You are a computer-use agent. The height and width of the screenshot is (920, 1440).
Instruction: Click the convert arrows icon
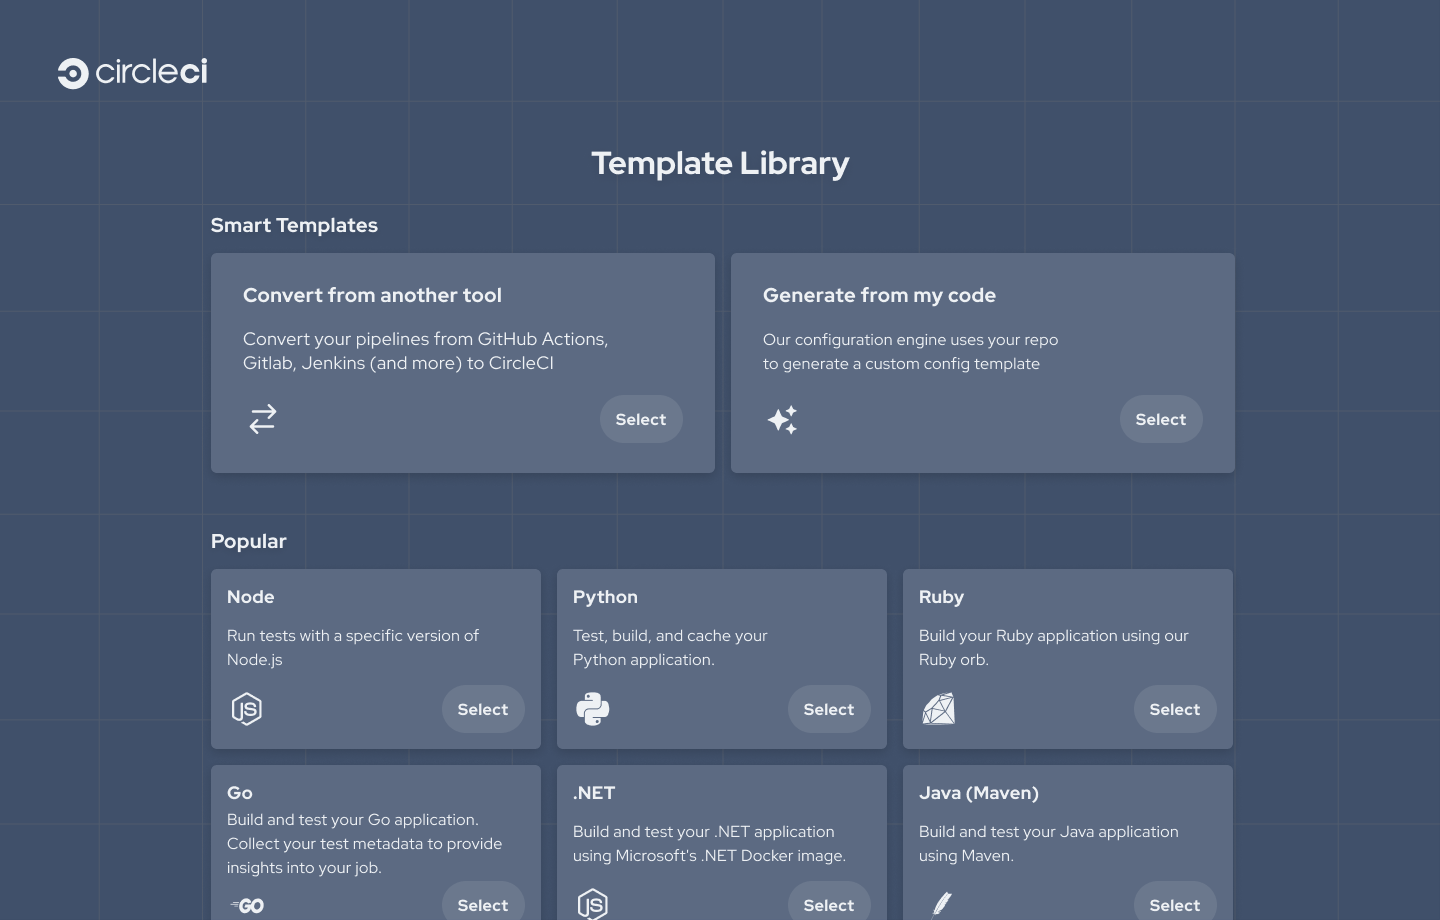coord(263,419)
